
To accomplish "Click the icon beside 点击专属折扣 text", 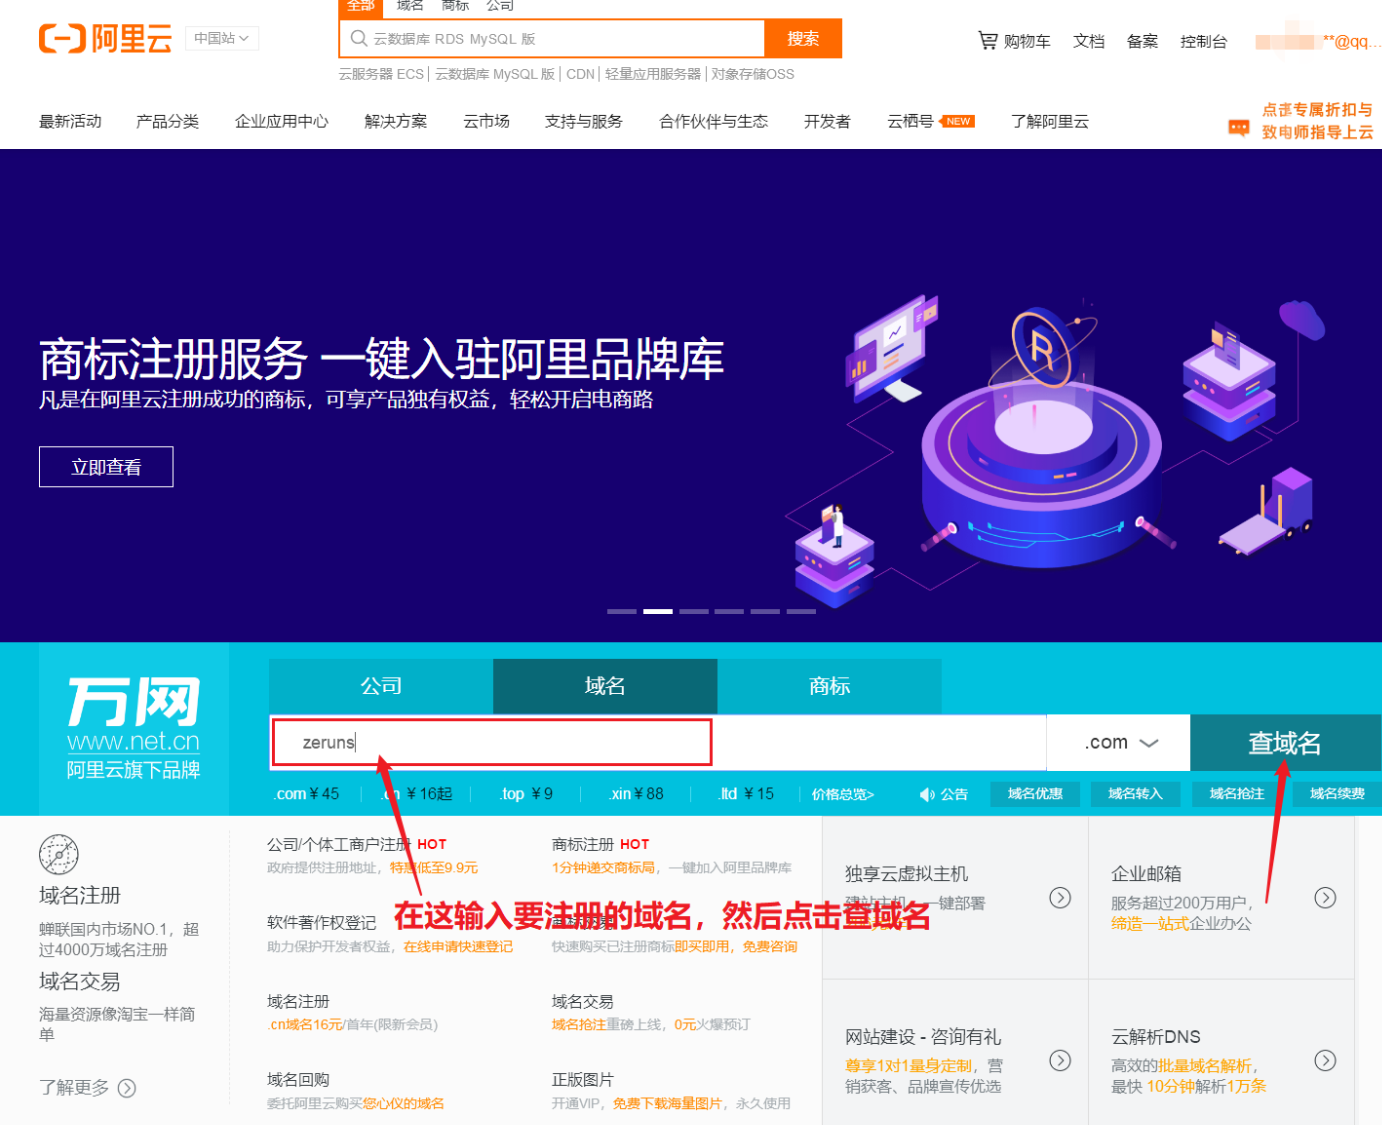I will tap(1237, 128).
